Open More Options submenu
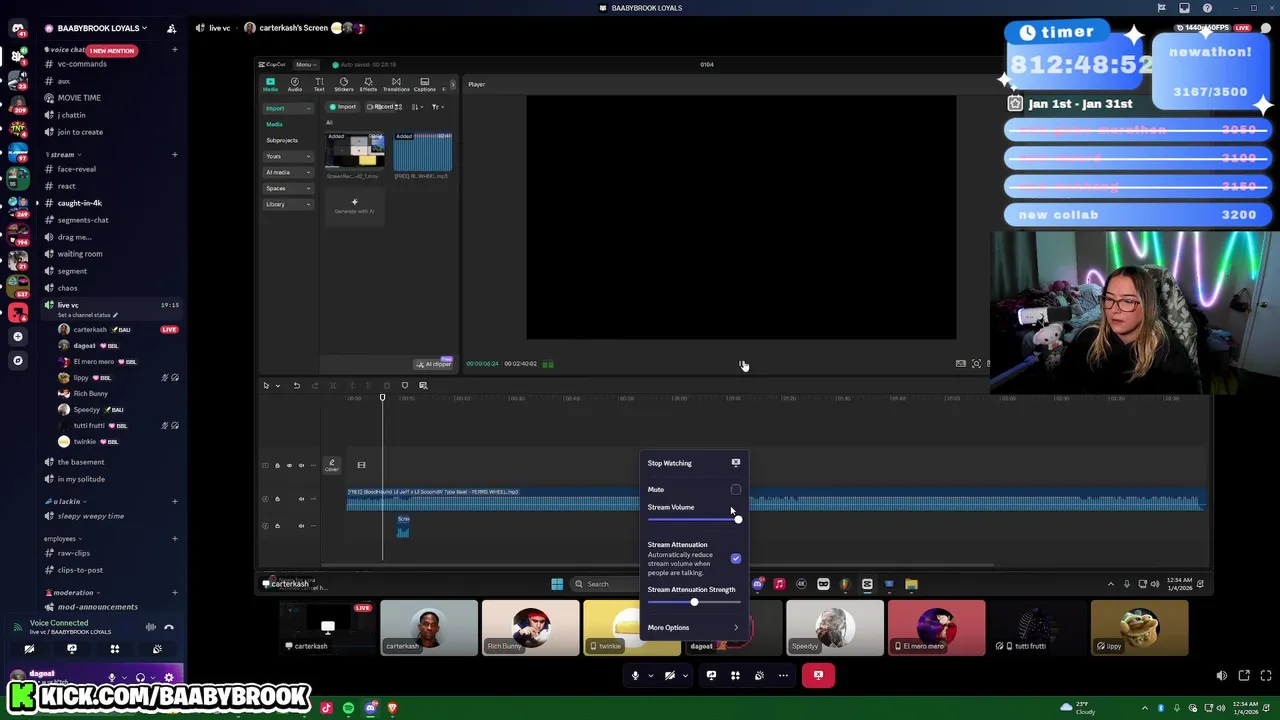Image resolution: width=1280 pixels, height=720 pixels. (x=693, y=628)
